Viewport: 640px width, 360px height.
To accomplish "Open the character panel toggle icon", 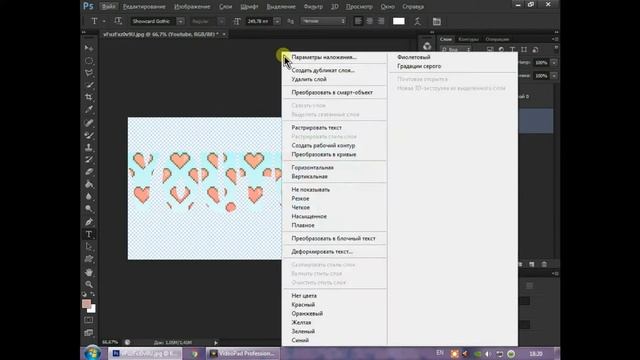I will click(x=437, y=21).
